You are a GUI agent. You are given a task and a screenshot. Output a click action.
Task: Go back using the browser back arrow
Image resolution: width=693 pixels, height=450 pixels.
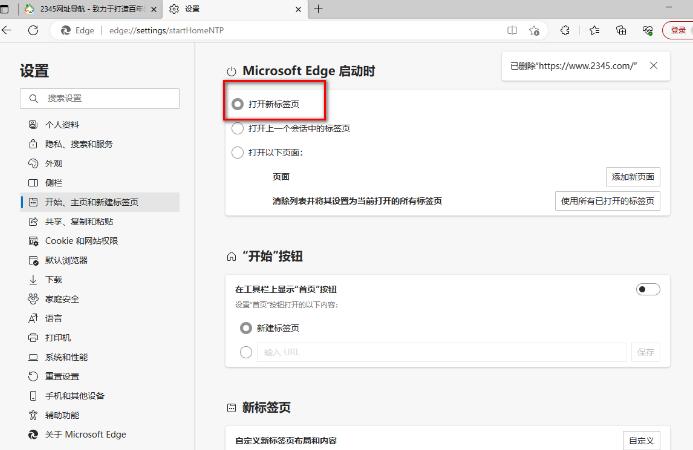click(x=6, y=31)
